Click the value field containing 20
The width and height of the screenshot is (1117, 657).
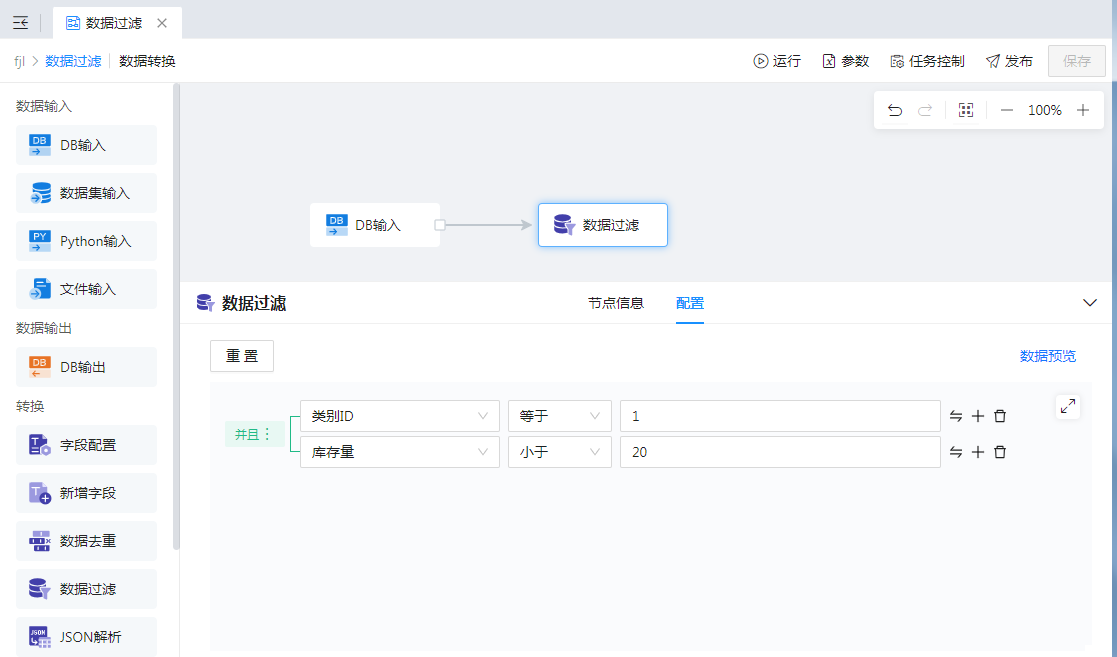coord(779,452)
